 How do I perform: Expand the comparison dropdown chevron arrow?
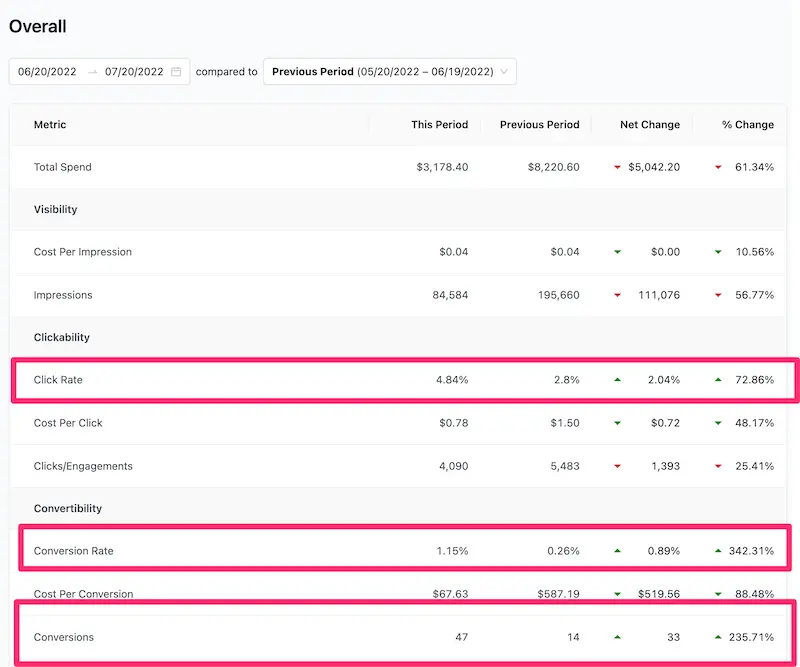(504, 71)
